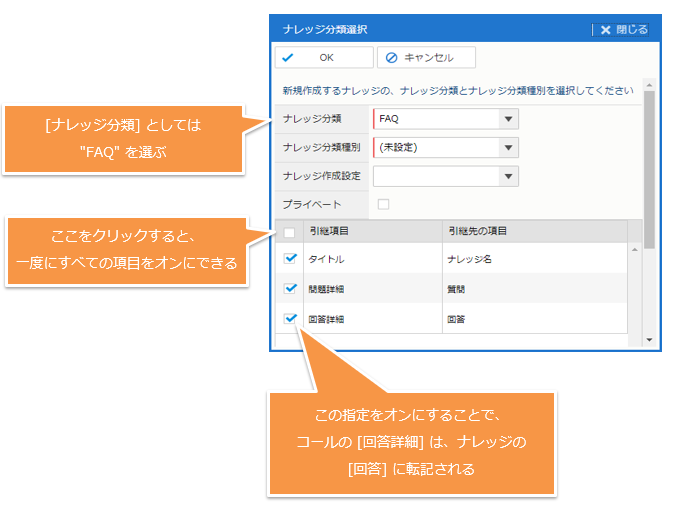Click the ナレッジ分類 field showing FAQ
Viewport: 674px width, 506px height.
tap(435, 120)
